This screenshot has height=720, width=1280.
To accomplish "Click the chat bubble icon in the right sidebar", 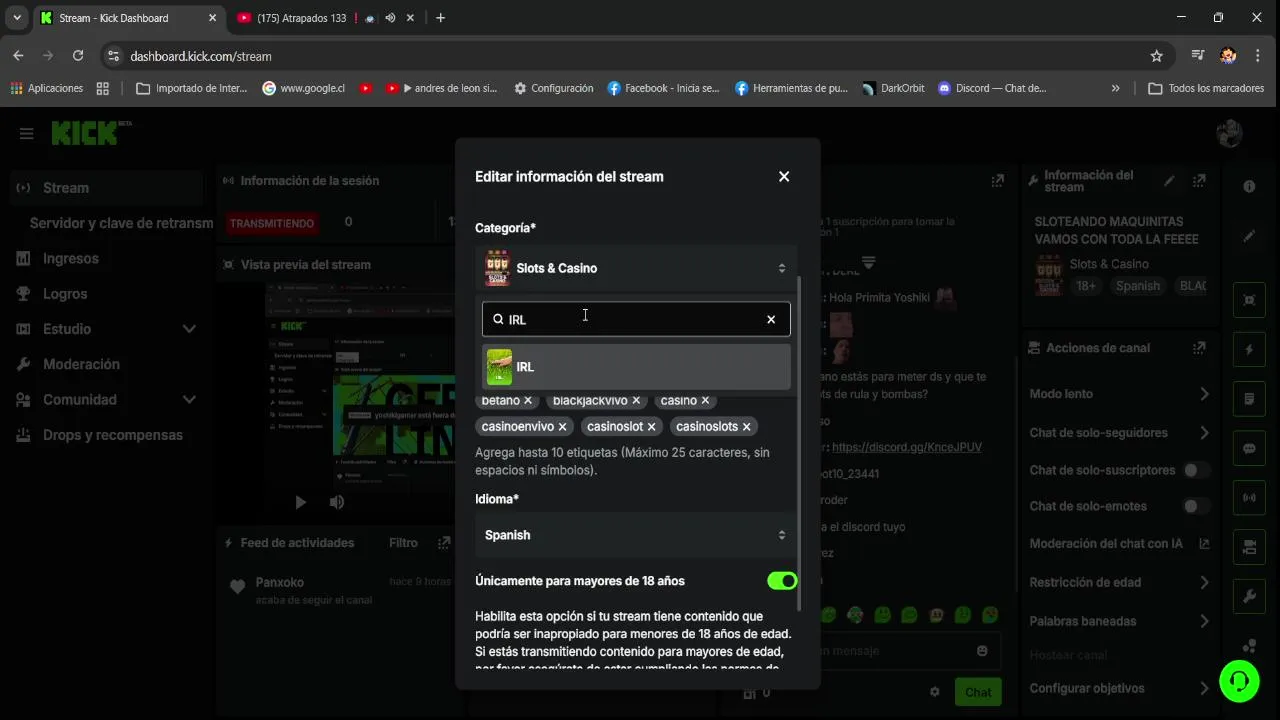I will coord(1249,449).
